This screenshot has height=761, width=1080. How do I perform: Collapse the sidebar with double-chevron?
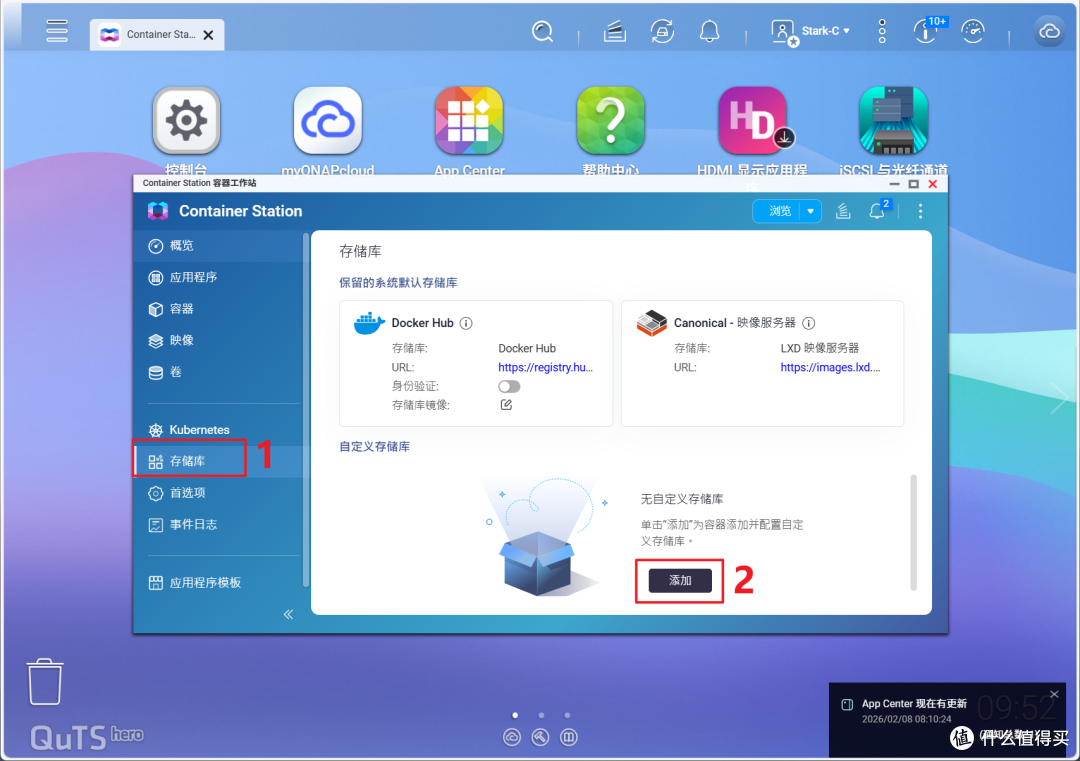point(288,614)
